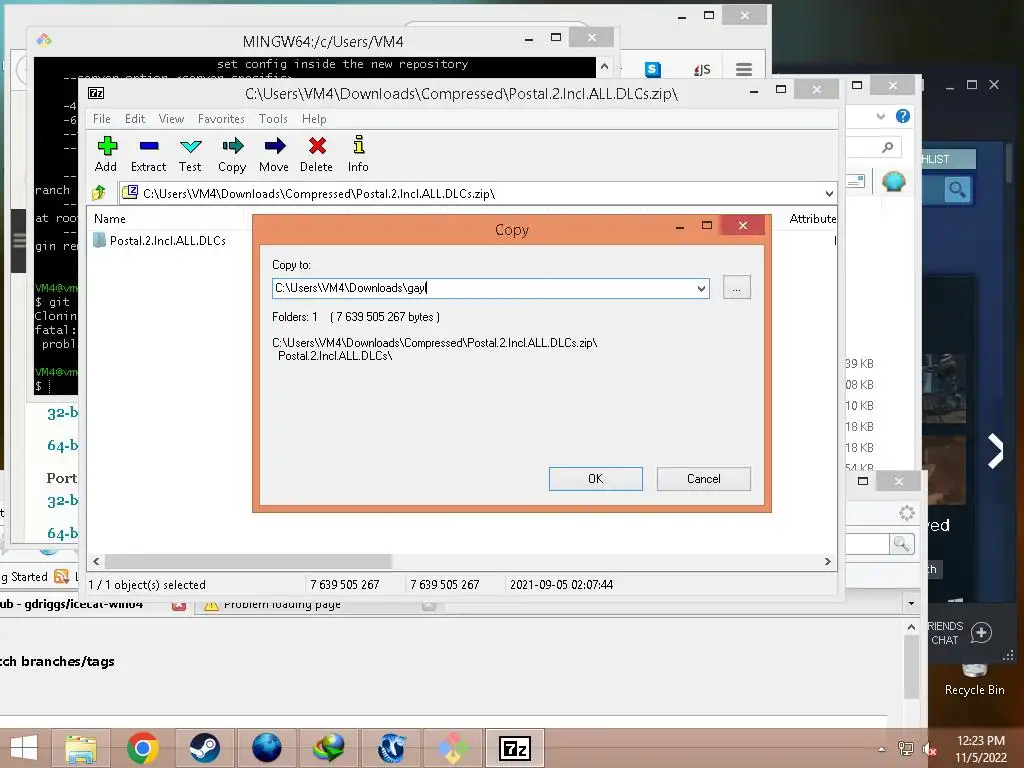Open the taskbar clock and date
The width and height of the screenshot is (1024, 768).
(x=980, y=749)
